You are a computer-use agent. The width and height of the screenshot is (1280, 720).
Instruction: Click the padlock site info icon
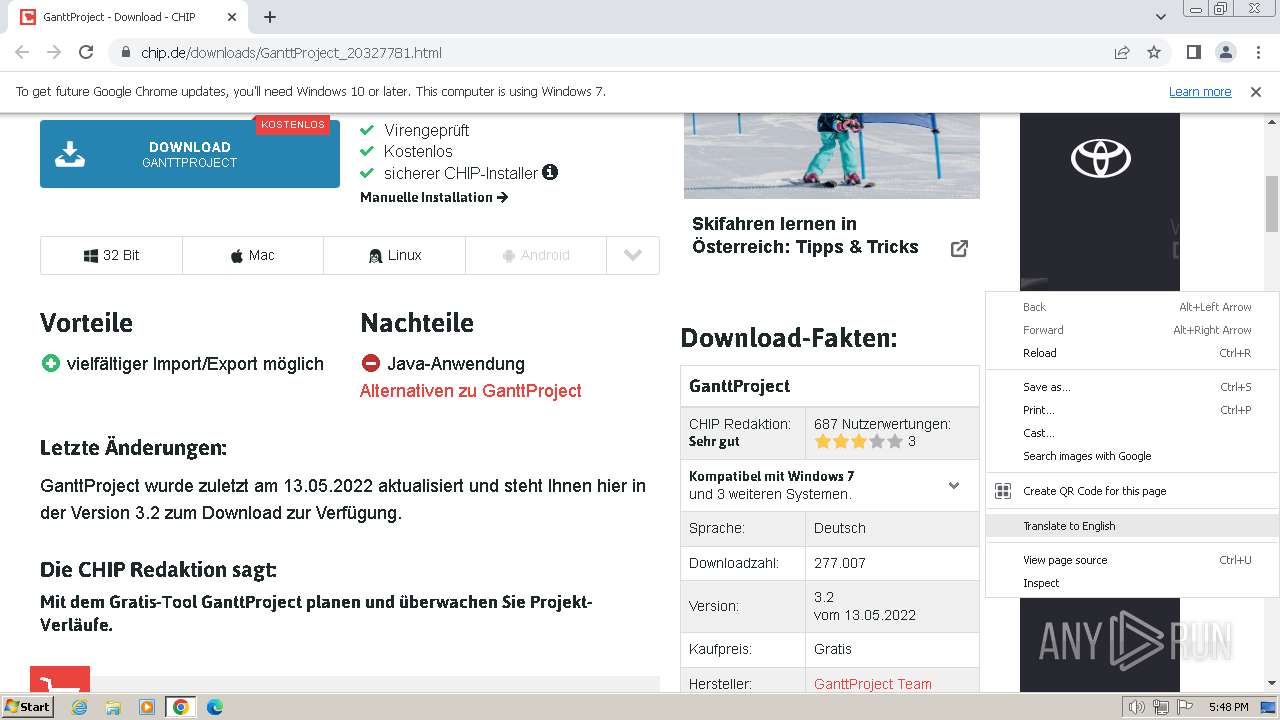click(125, 52)
